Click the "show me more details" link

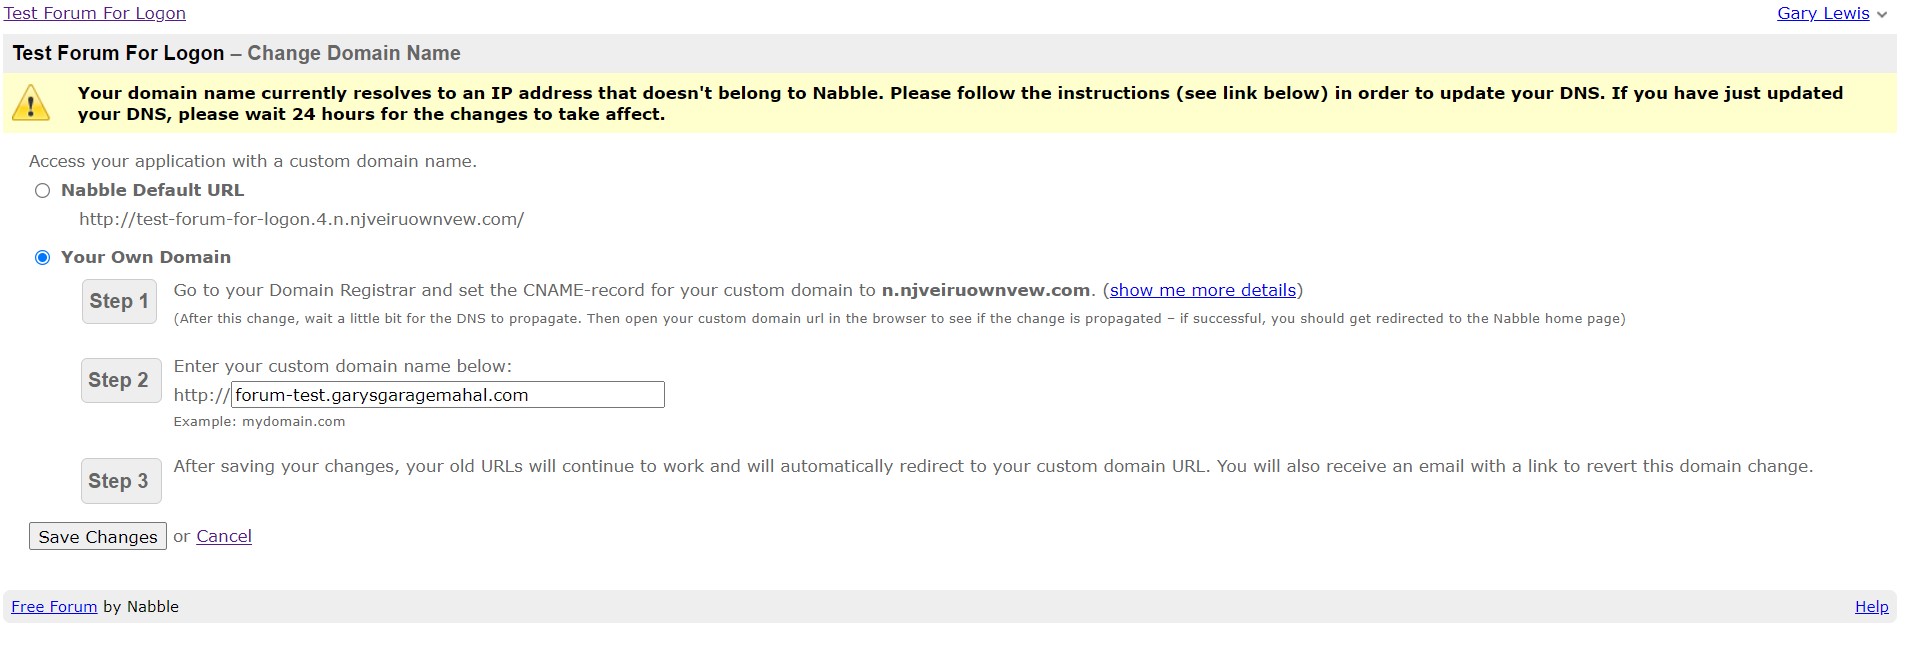[x=1202, y=290]
